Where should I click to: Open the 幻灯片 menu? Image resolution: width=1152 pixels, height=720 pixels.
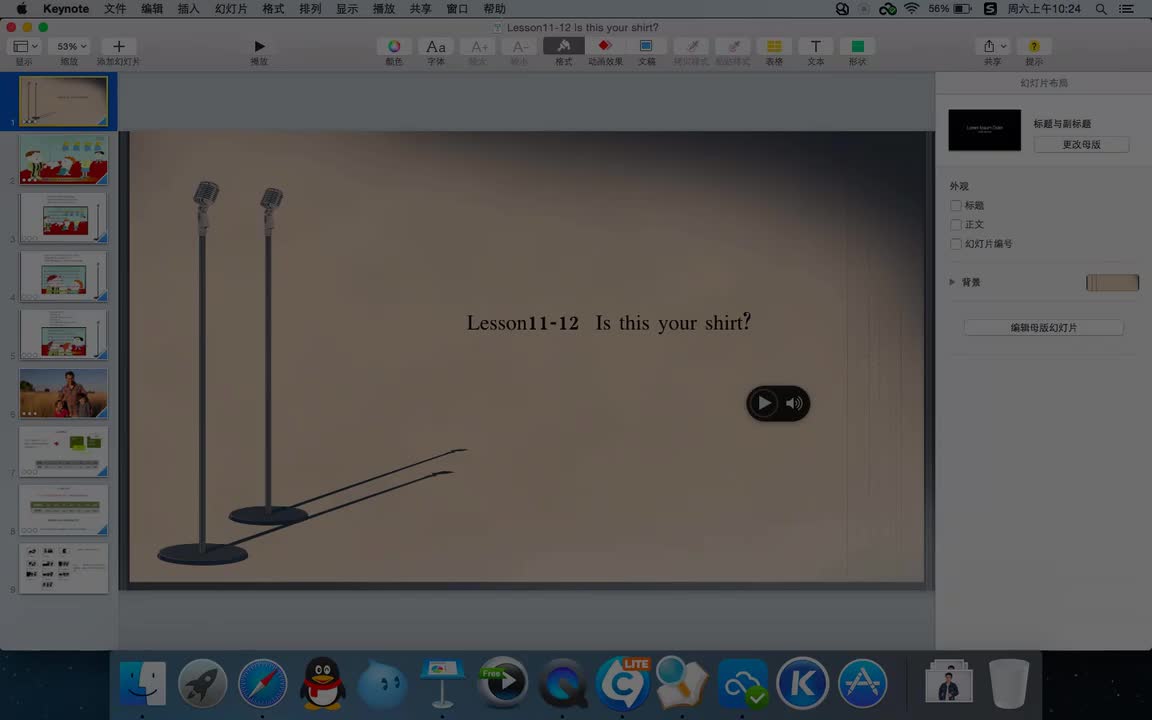click(231, 9)
